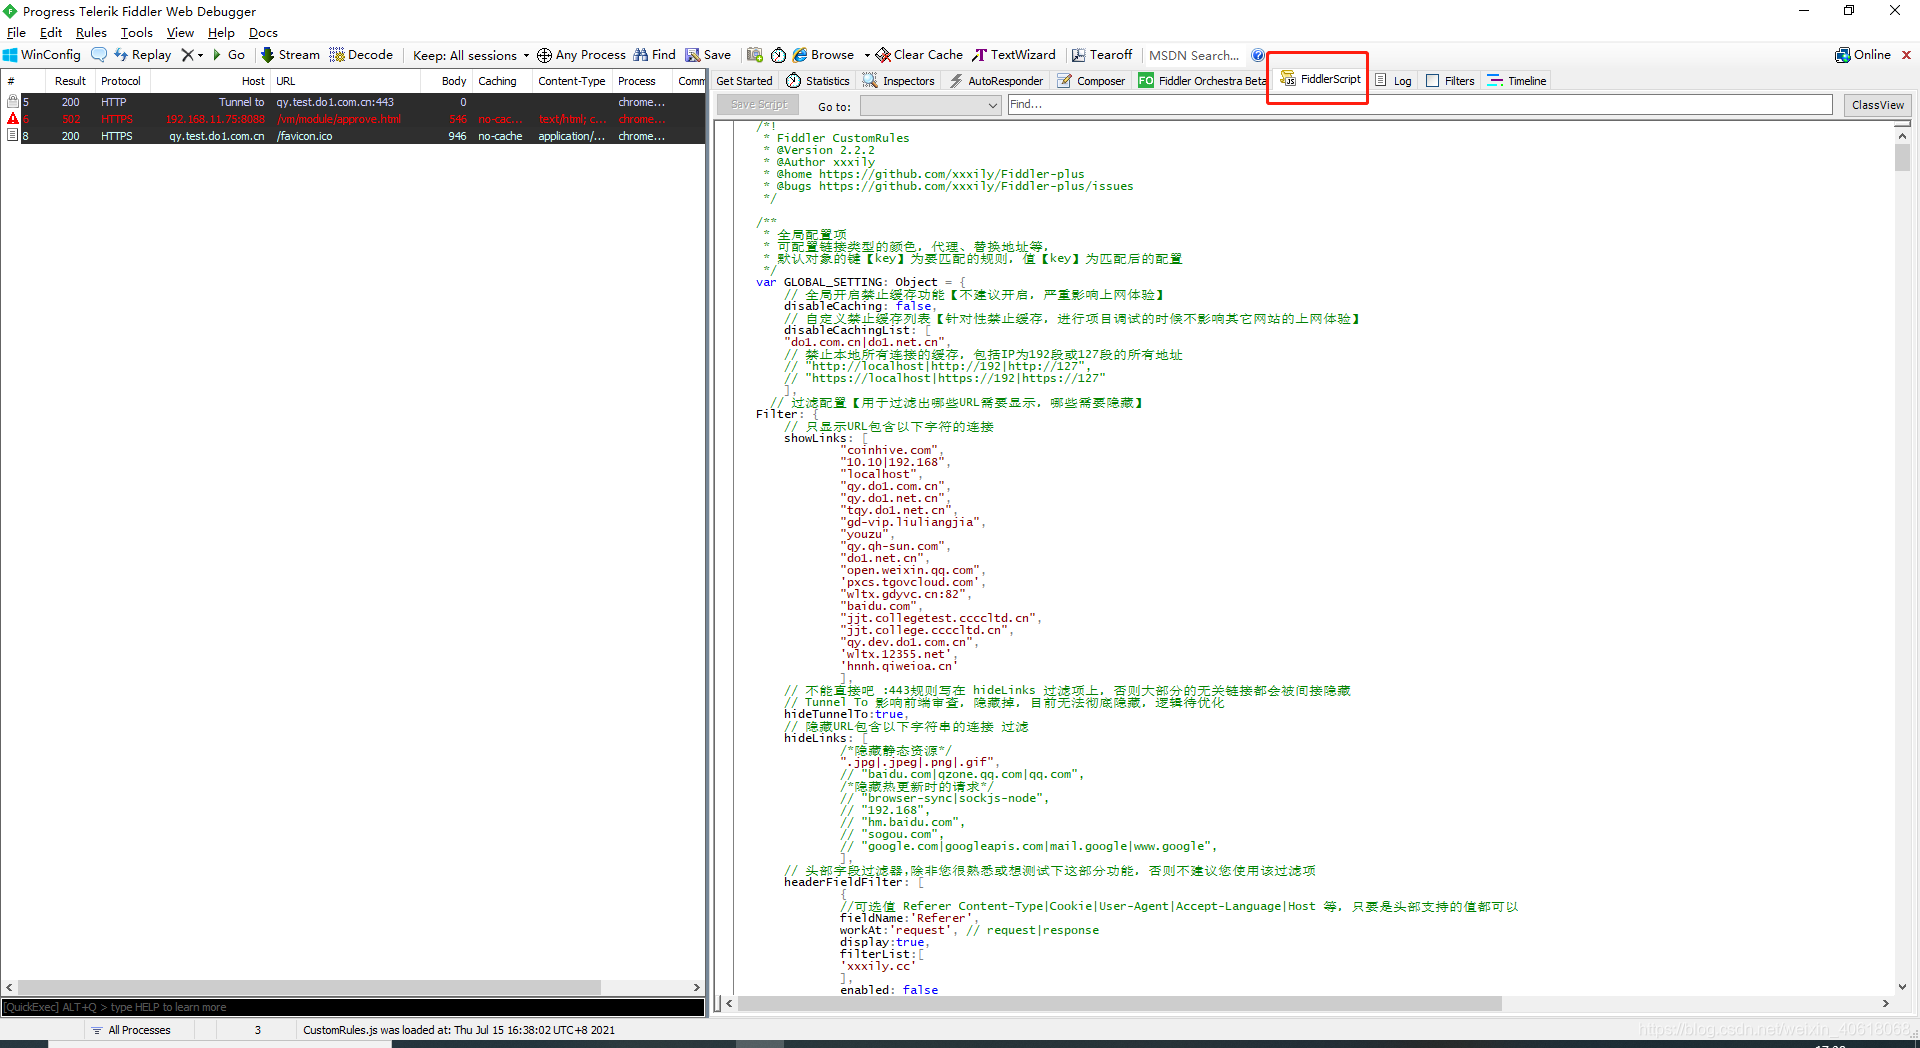Click the camera screenshot toolbar icon
The width and height of the screenshot is (1920, 1048).
coord(755,55)
